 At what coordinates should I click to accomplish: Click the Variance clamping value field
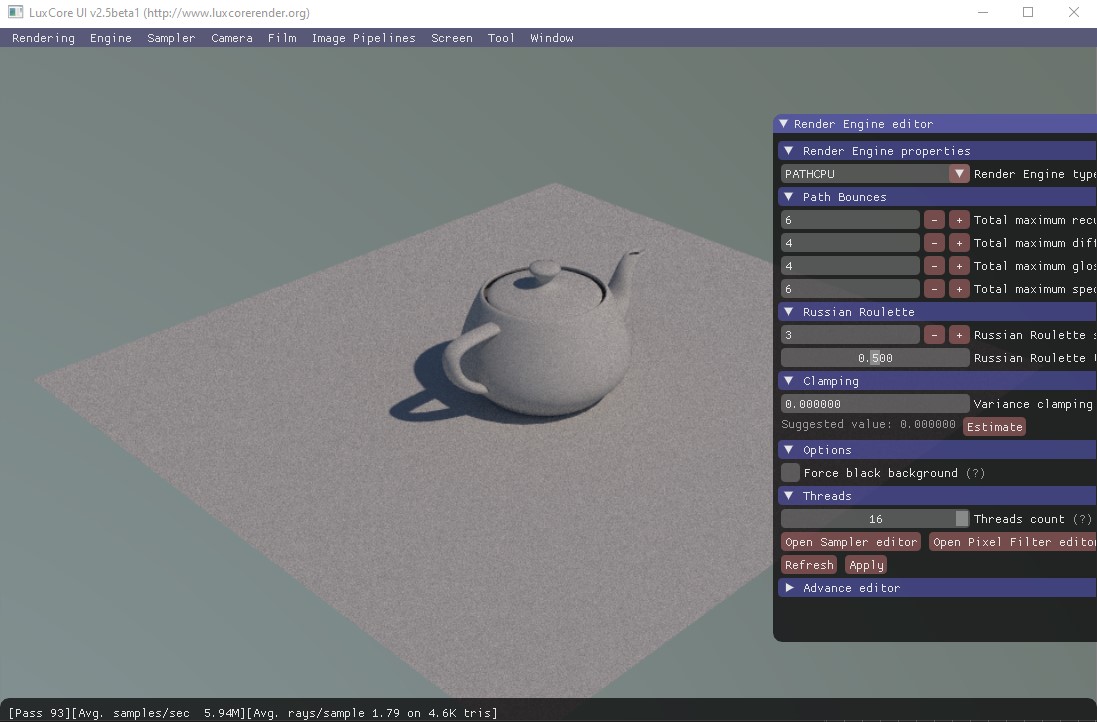875,404
